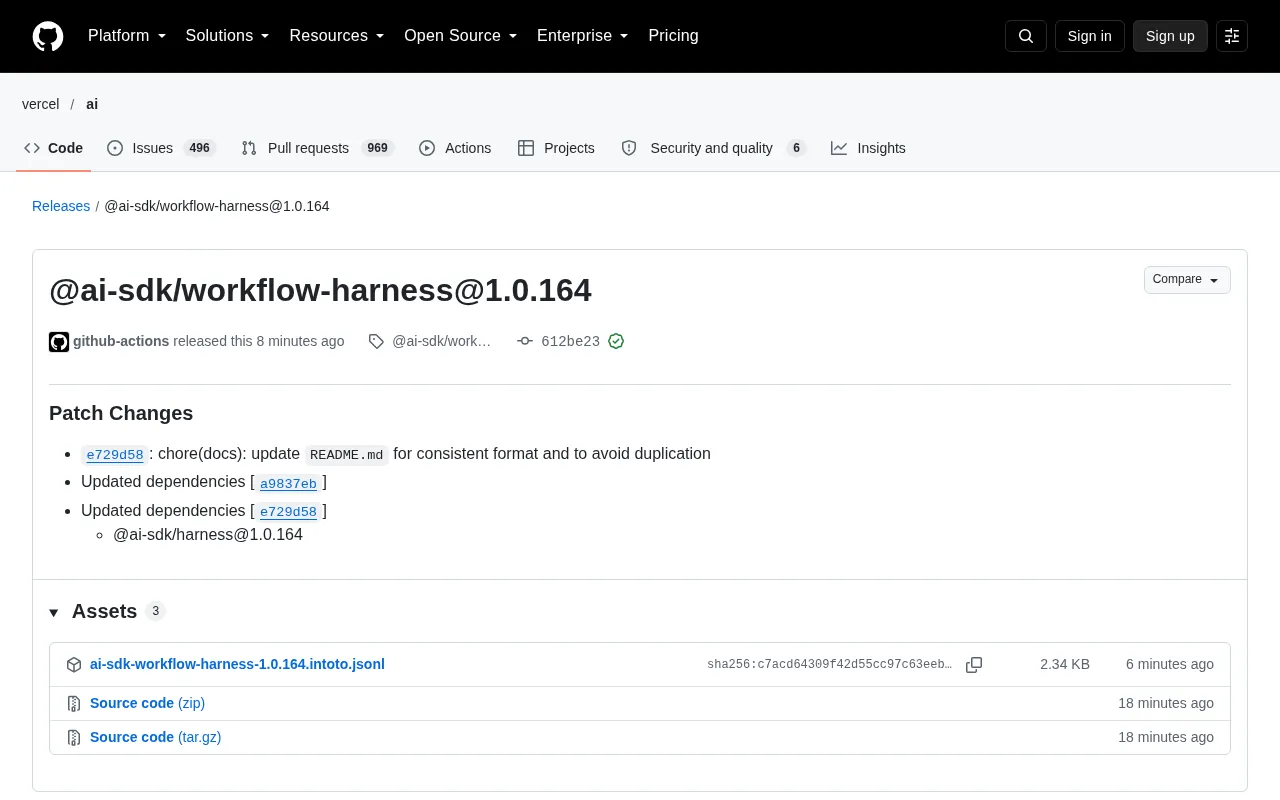Click the github-actions avatar
This screenshot has height=800, width=1280.
(59, 342)
